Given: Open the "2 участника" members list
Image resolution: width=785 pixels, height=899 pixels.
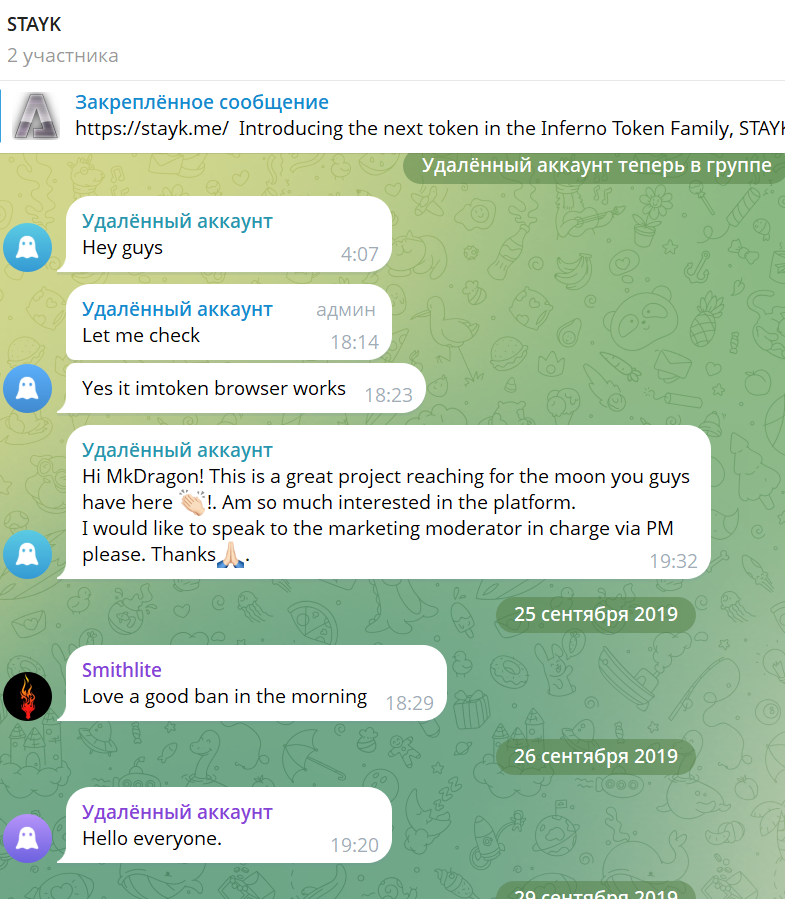Looking at the screenshot, I should pos(63,55).
